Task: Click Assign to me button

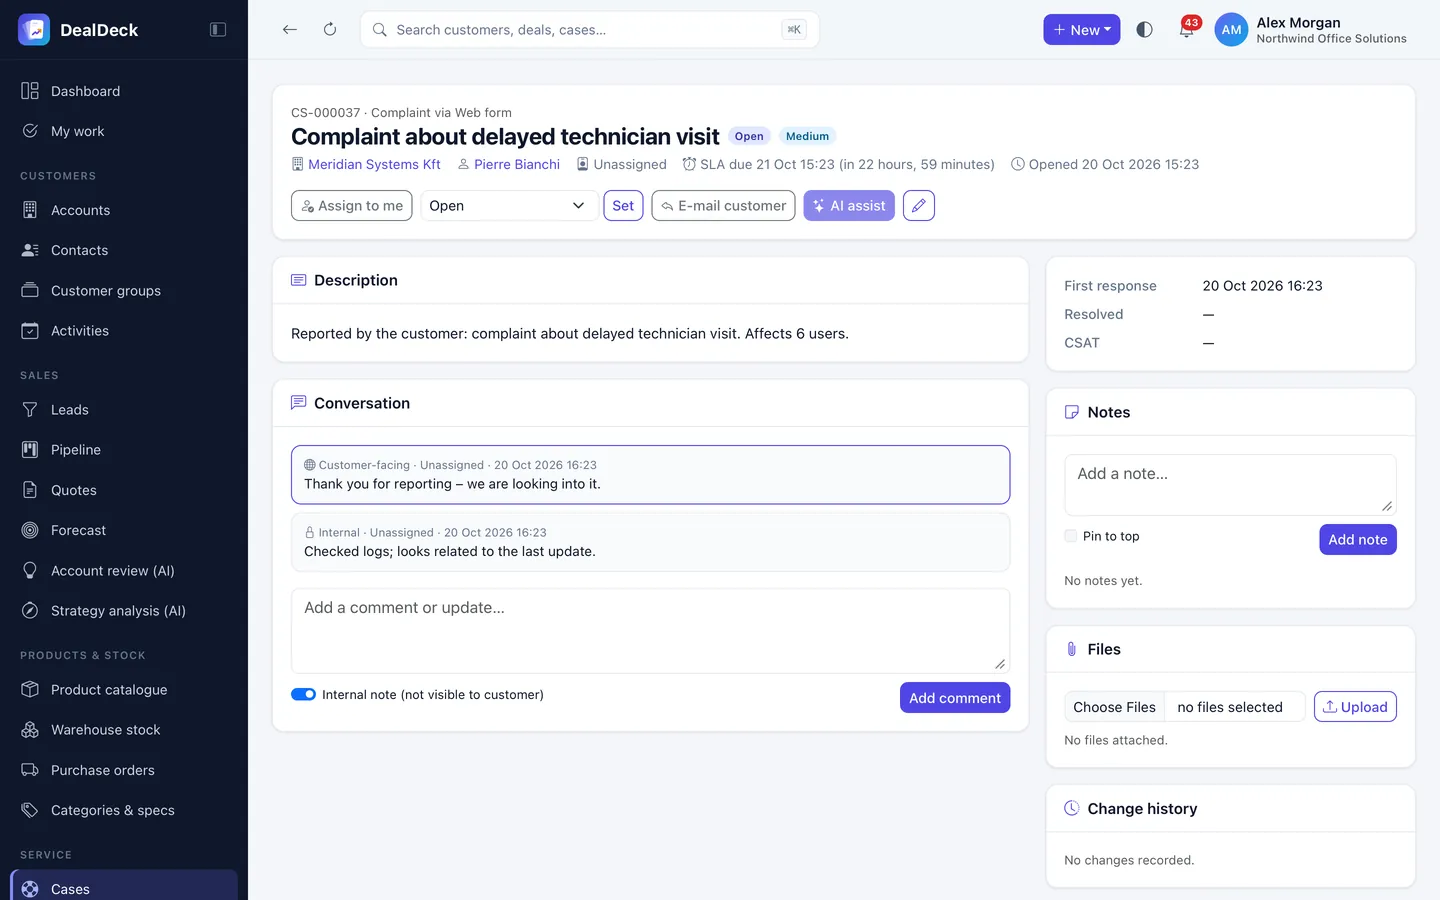Action: [352, 205]
